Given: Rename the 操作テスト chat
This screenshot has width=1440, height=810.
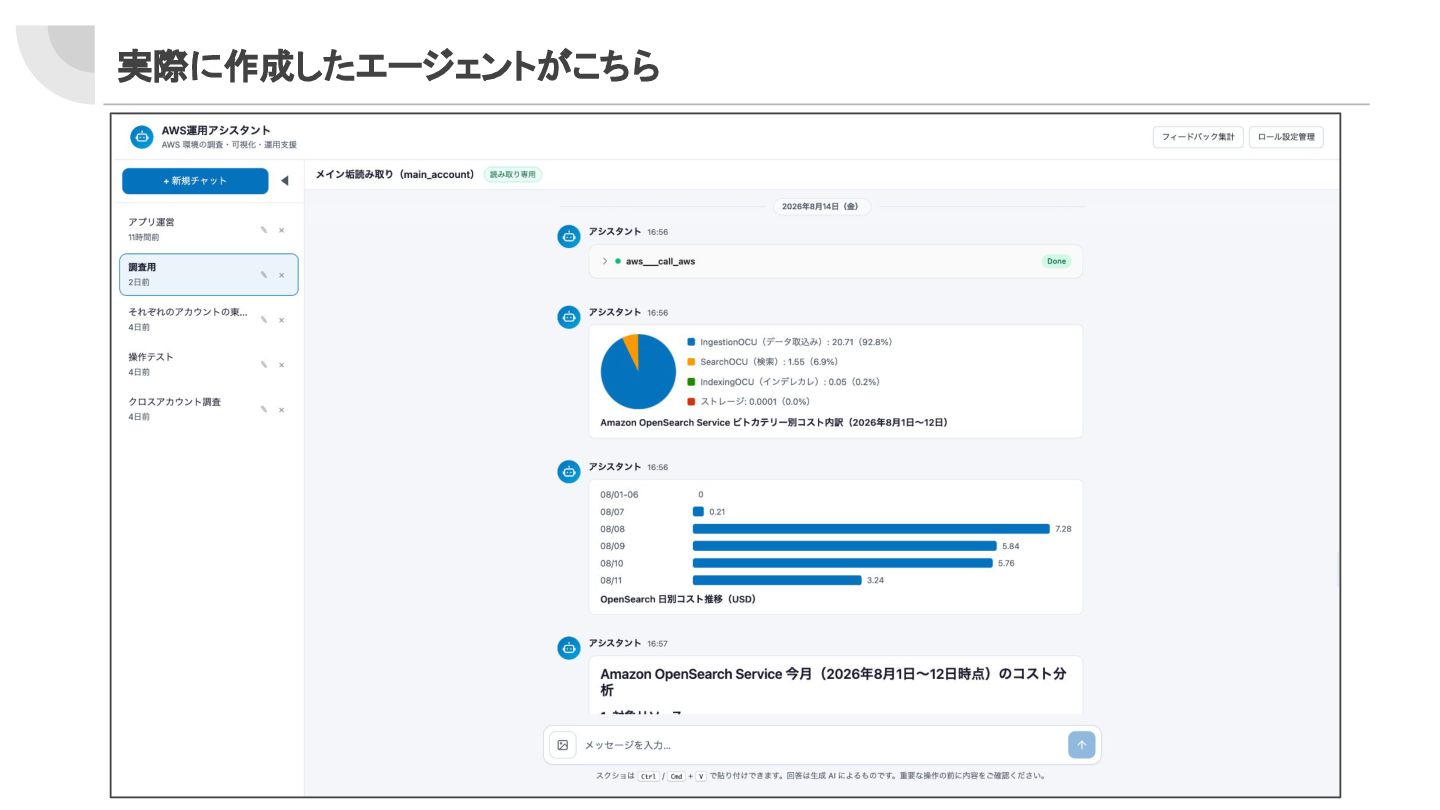Looking at the screenshot, I should (x=264, y=365).
